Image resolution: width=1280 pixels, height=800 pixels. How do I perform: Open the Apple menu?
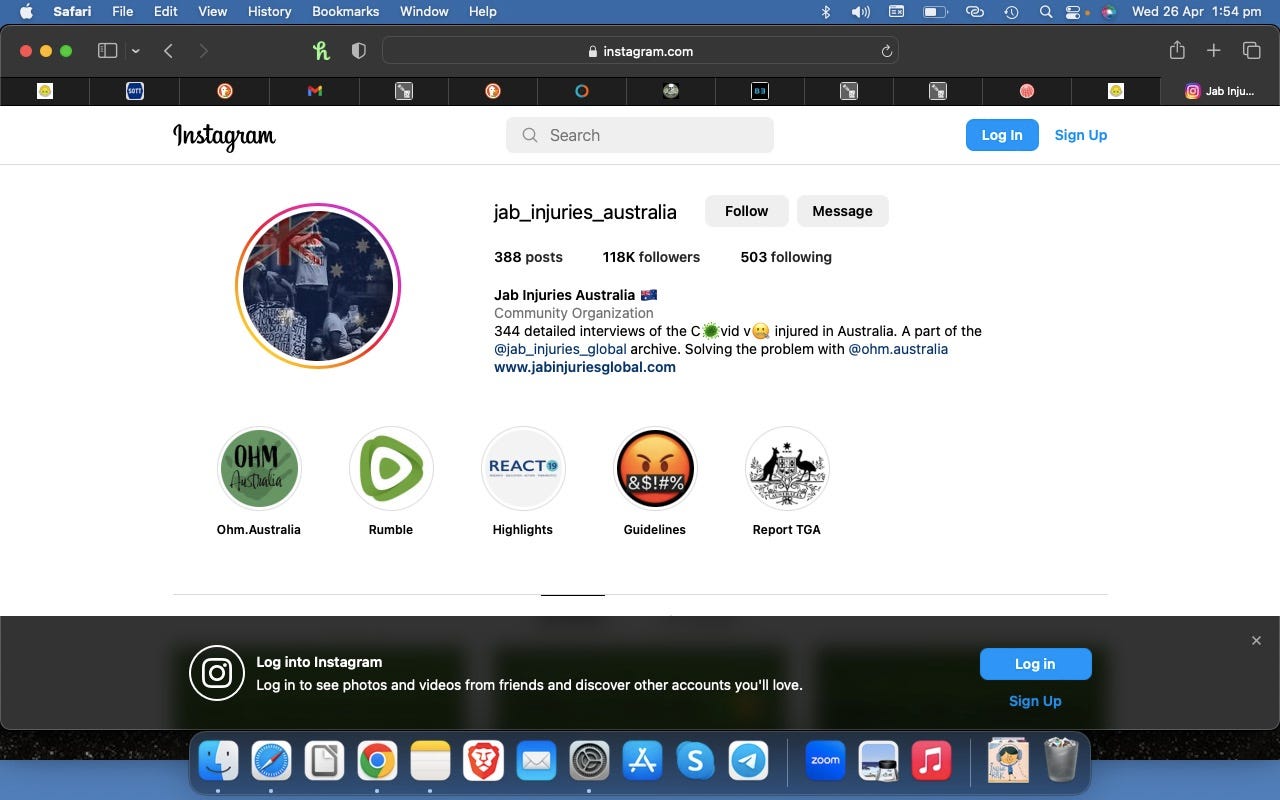point(26,11)
